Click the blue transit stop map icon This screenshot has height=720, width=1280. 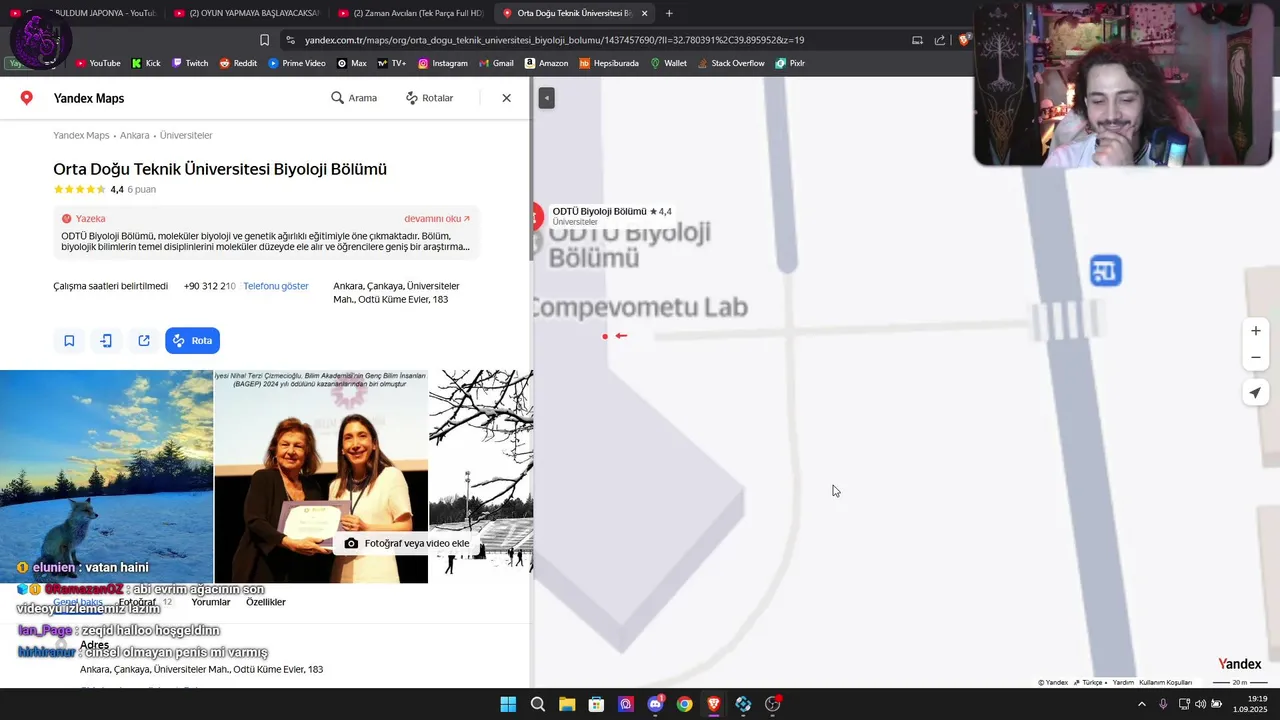(x=1105, y=270)
